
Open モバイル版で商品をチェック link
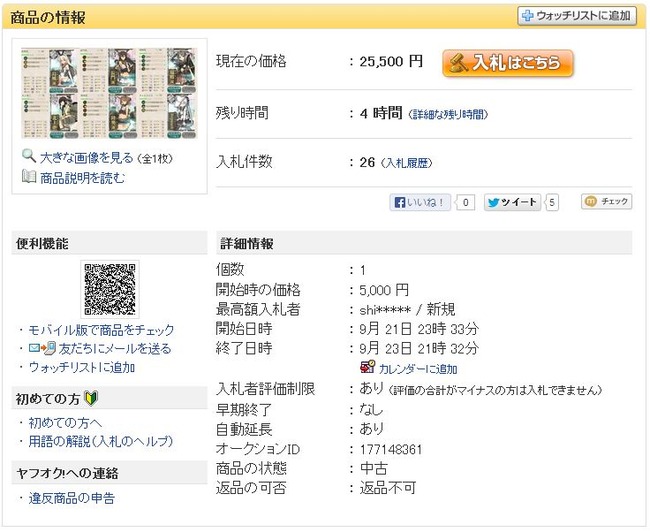(x=101, y=330)
